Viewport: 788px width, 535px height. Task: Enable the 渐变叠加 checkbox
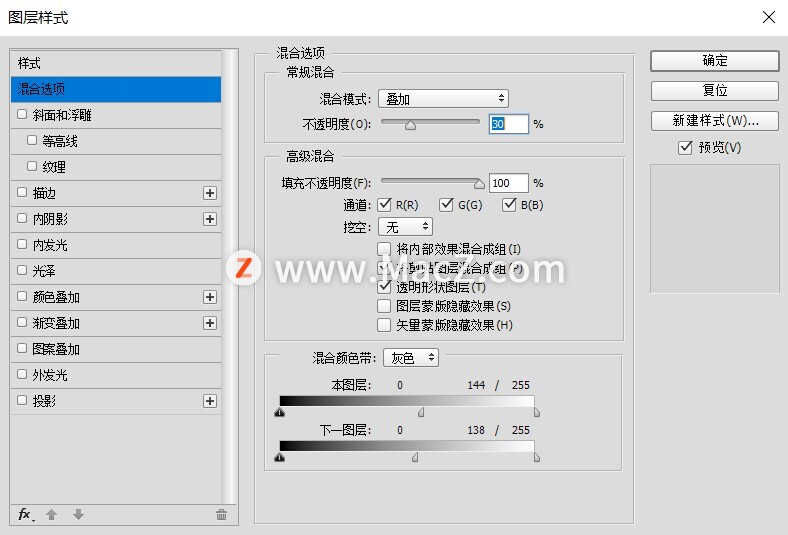point(22,322)
